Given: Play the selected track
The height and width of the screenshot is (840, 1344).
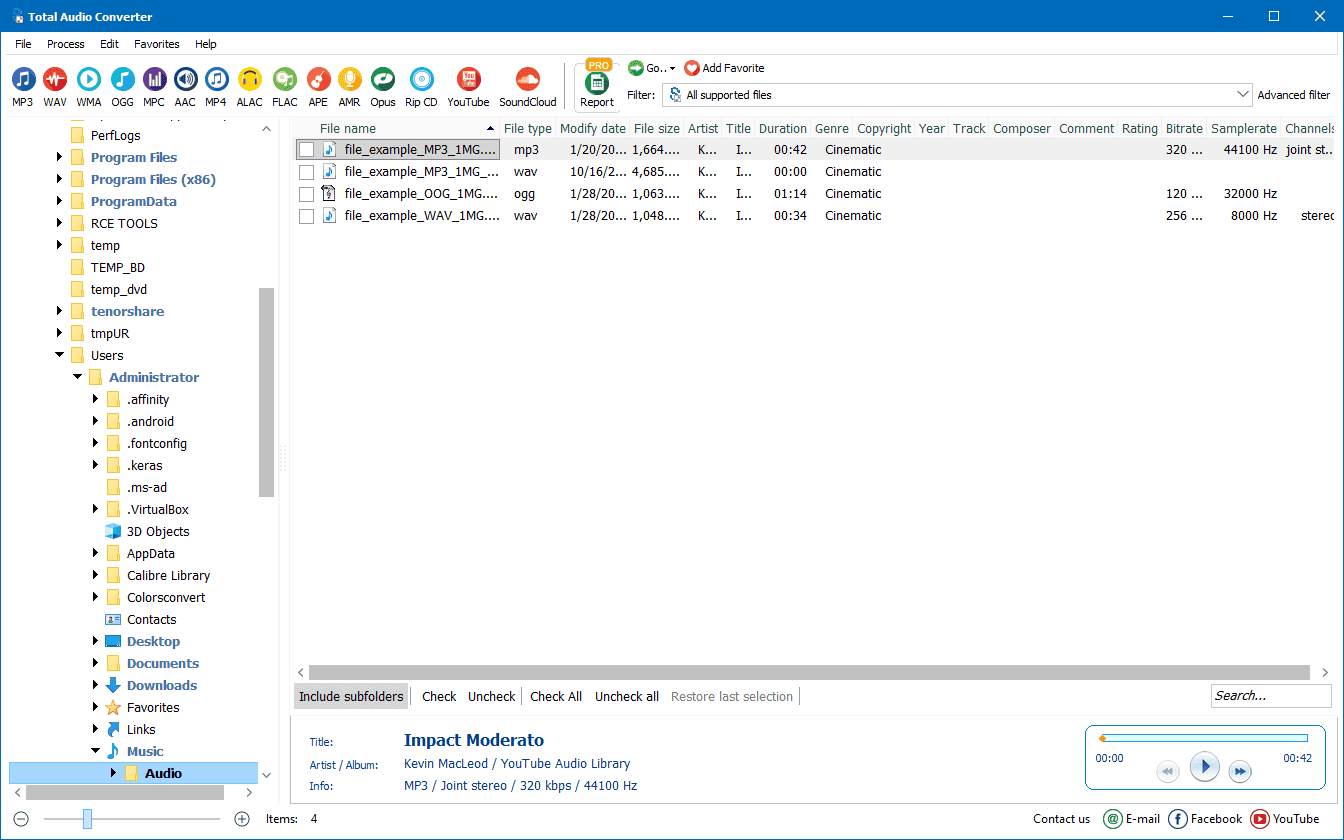Looking at the screenshot, I should 1205,767.
